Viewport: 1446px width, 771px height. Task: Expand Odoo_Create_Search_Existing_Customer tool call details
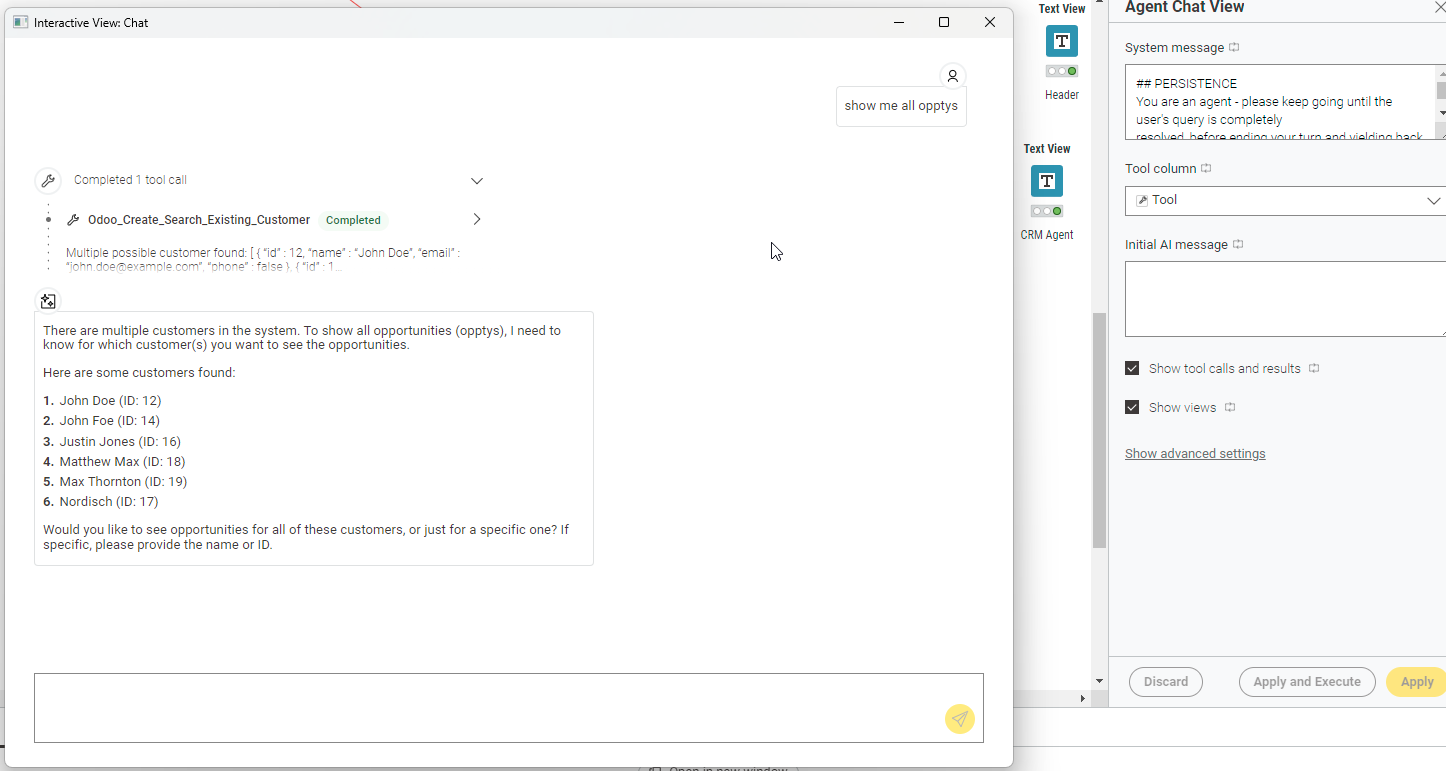pyautogui.click(x=477, y=219)
